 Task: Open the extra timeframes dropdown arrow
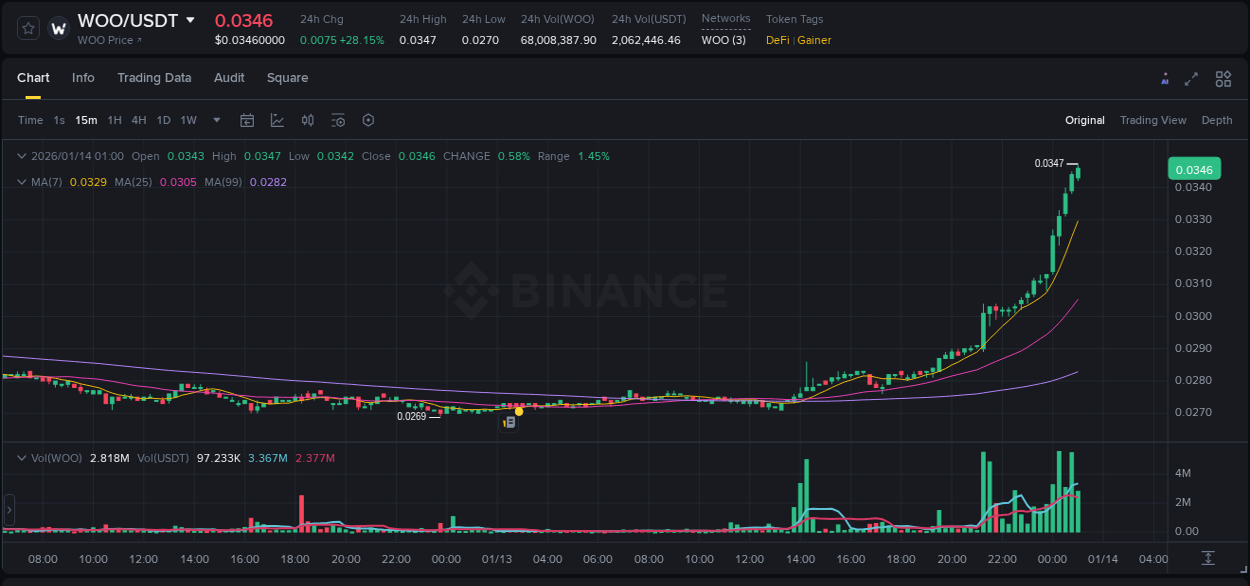coord(215,119)
